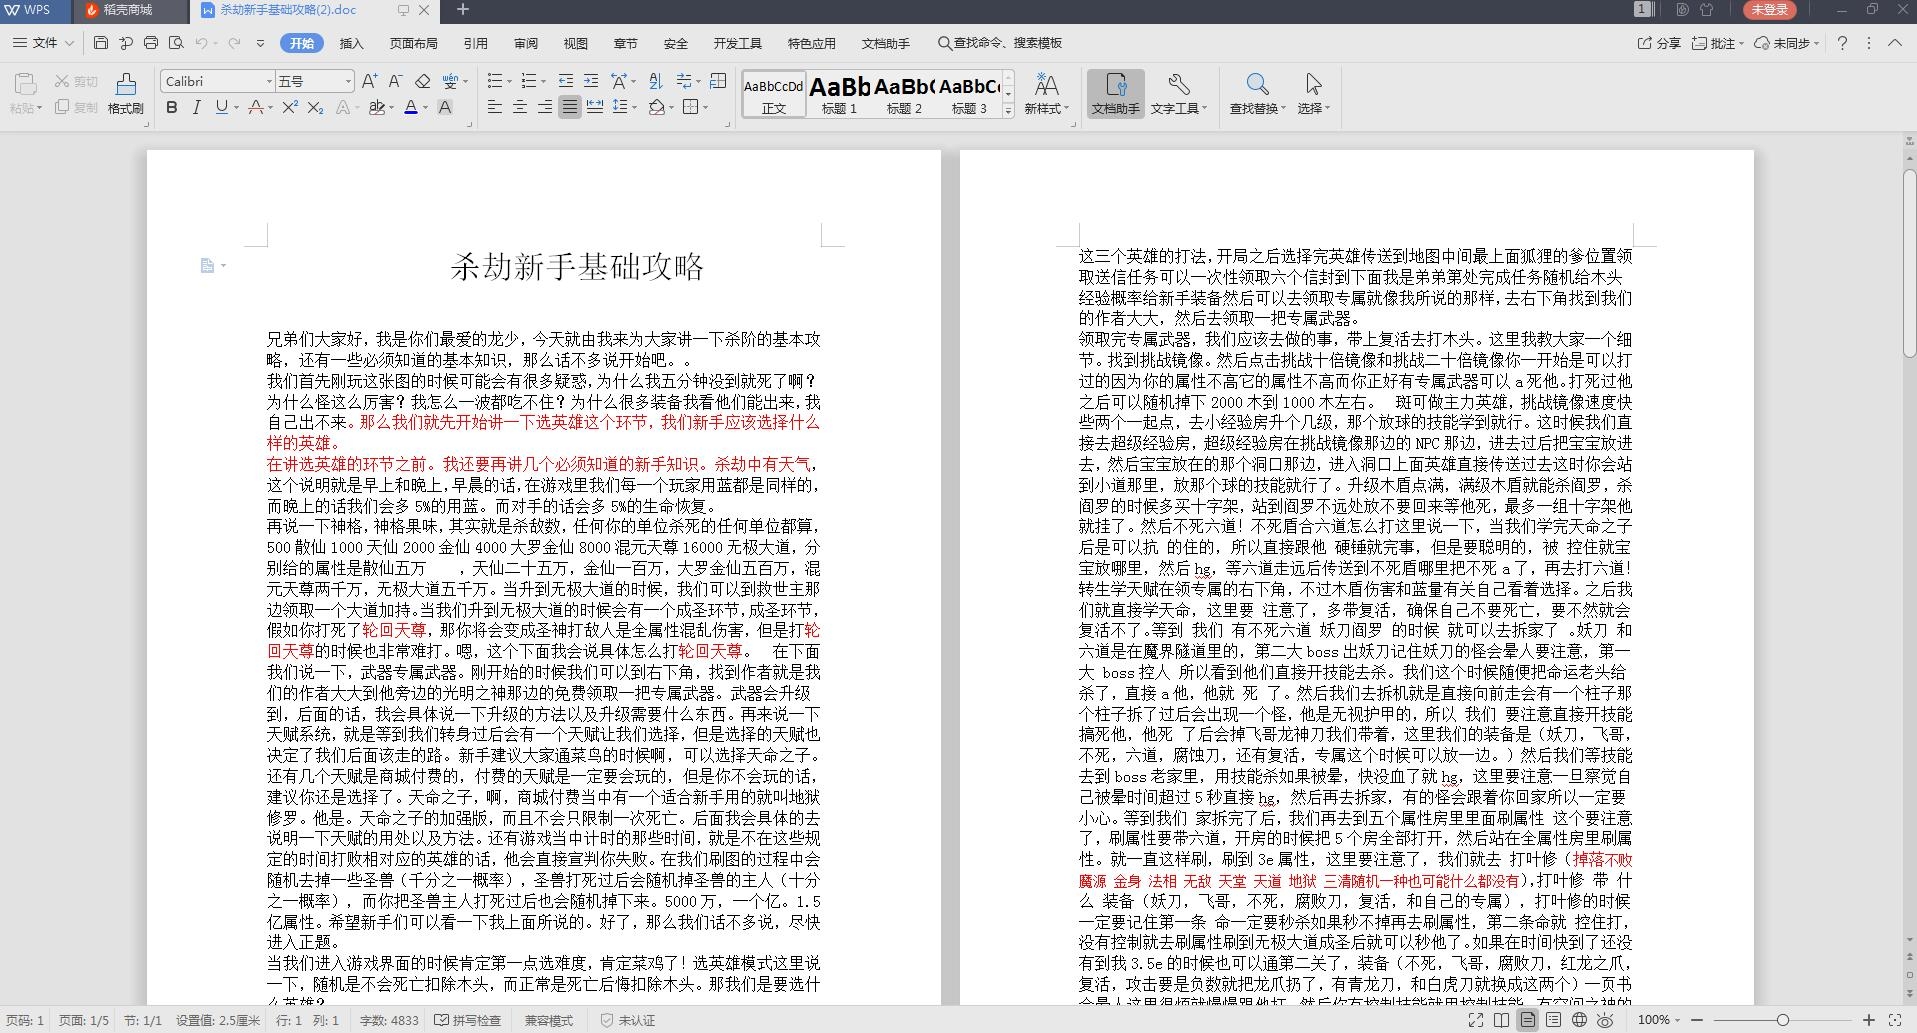Open the 文字工具 (Text Tools) button
Image resolution: width=1917 pixels, height=1033 pixels.
click(x=1178, y=94)
